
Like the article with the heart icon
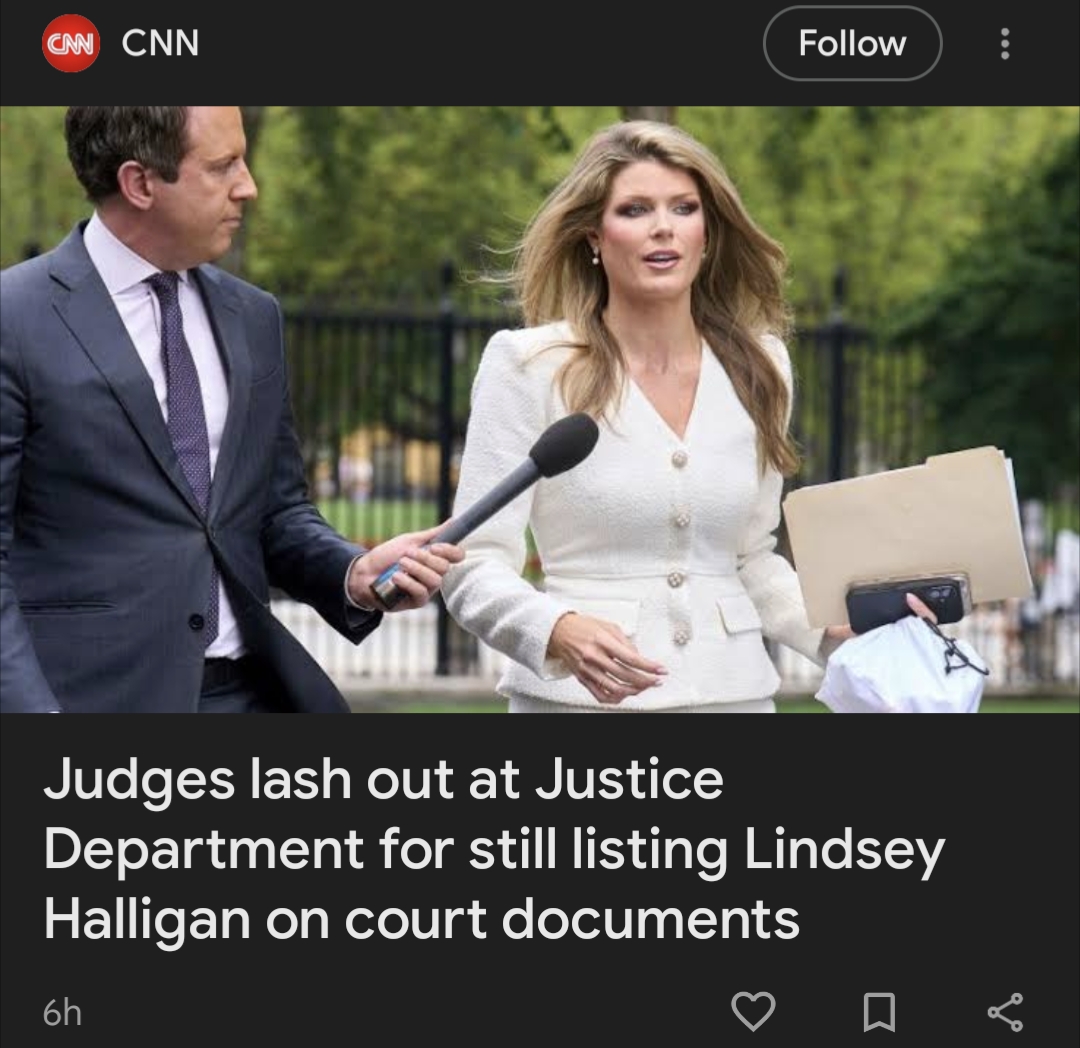pyautogui.click(x=753, y=1011)
